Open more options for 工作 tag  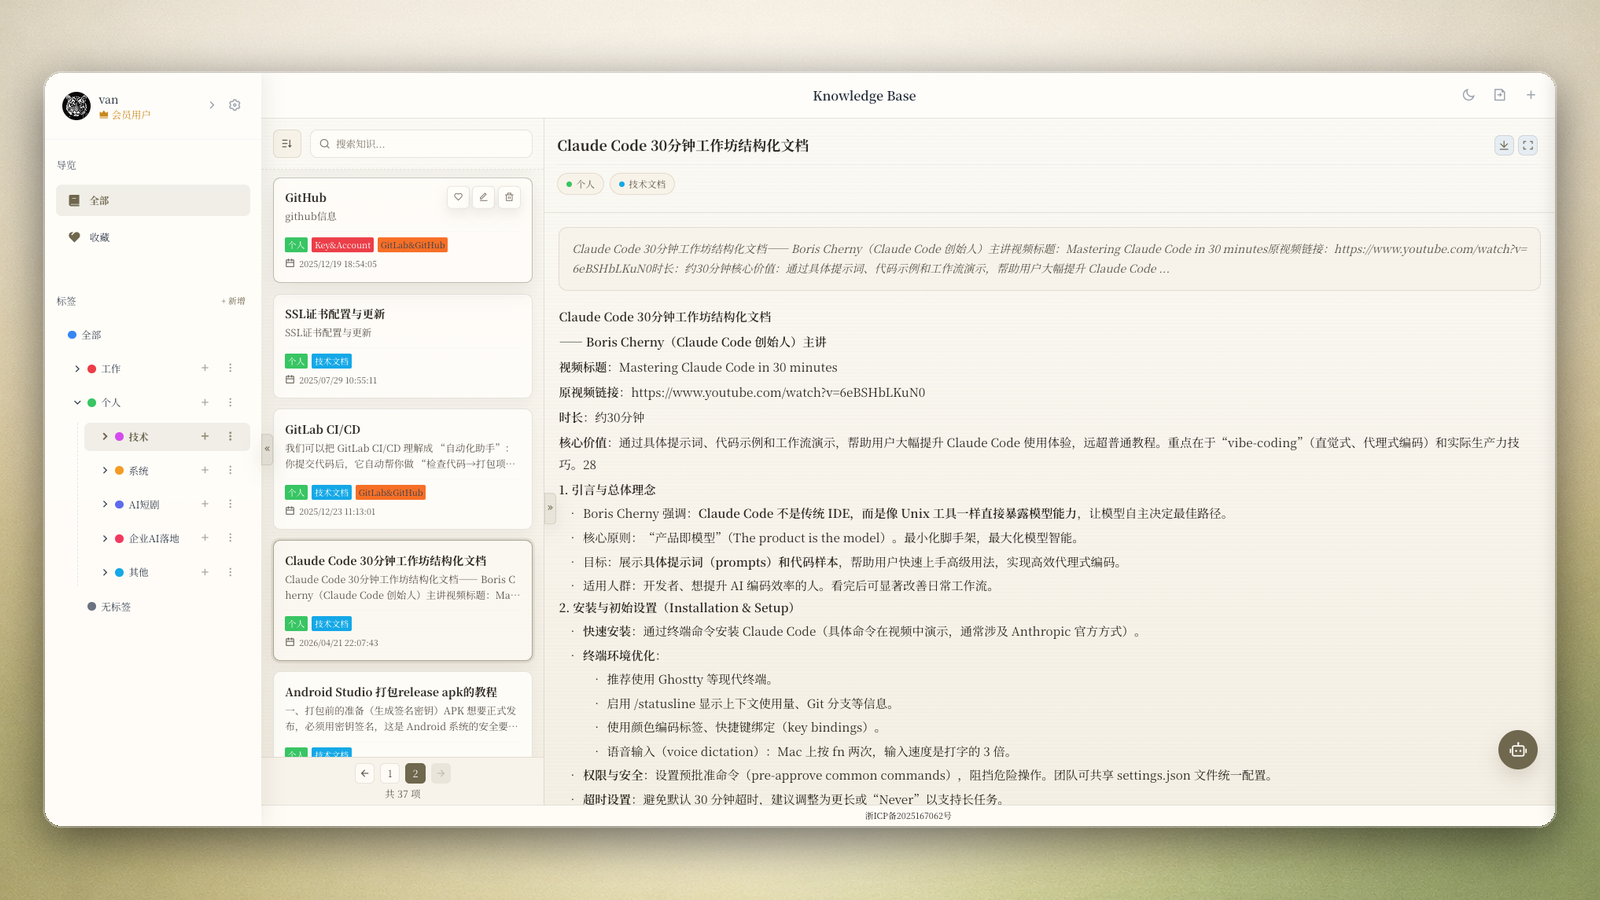tap(230, 368)
